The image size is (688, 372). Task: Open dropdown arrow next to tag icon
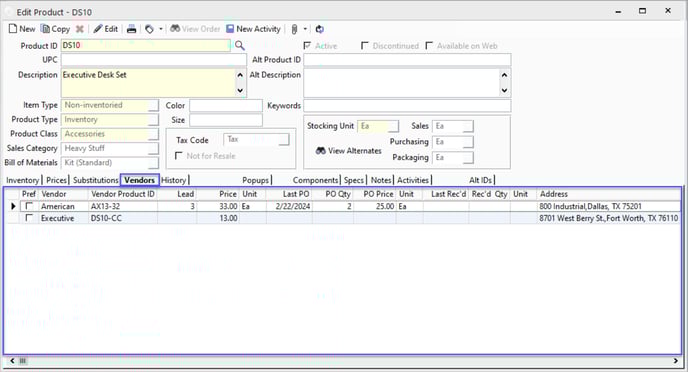[x=161, y=29]
